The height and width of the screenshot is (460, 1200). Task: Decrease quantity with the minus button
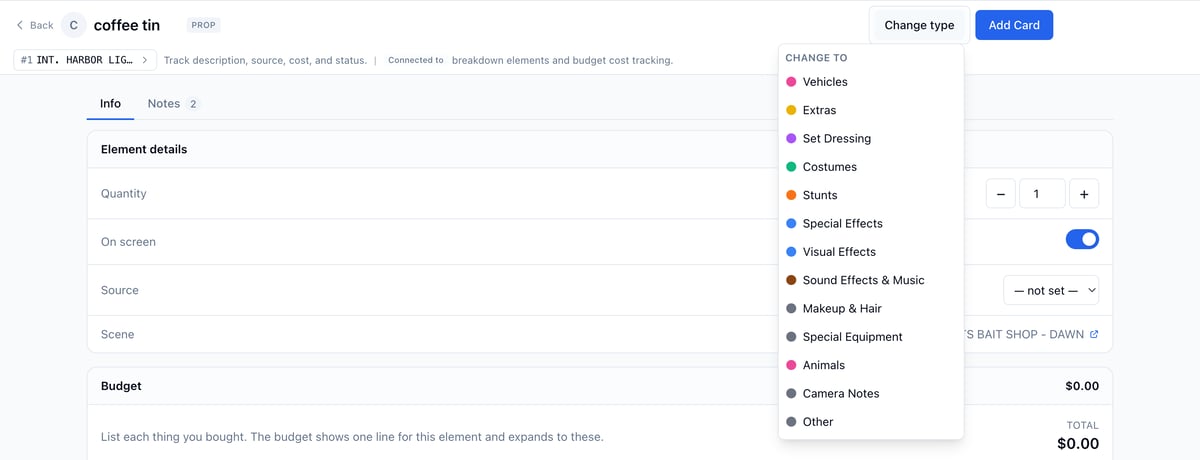[x=1001, y=194]
